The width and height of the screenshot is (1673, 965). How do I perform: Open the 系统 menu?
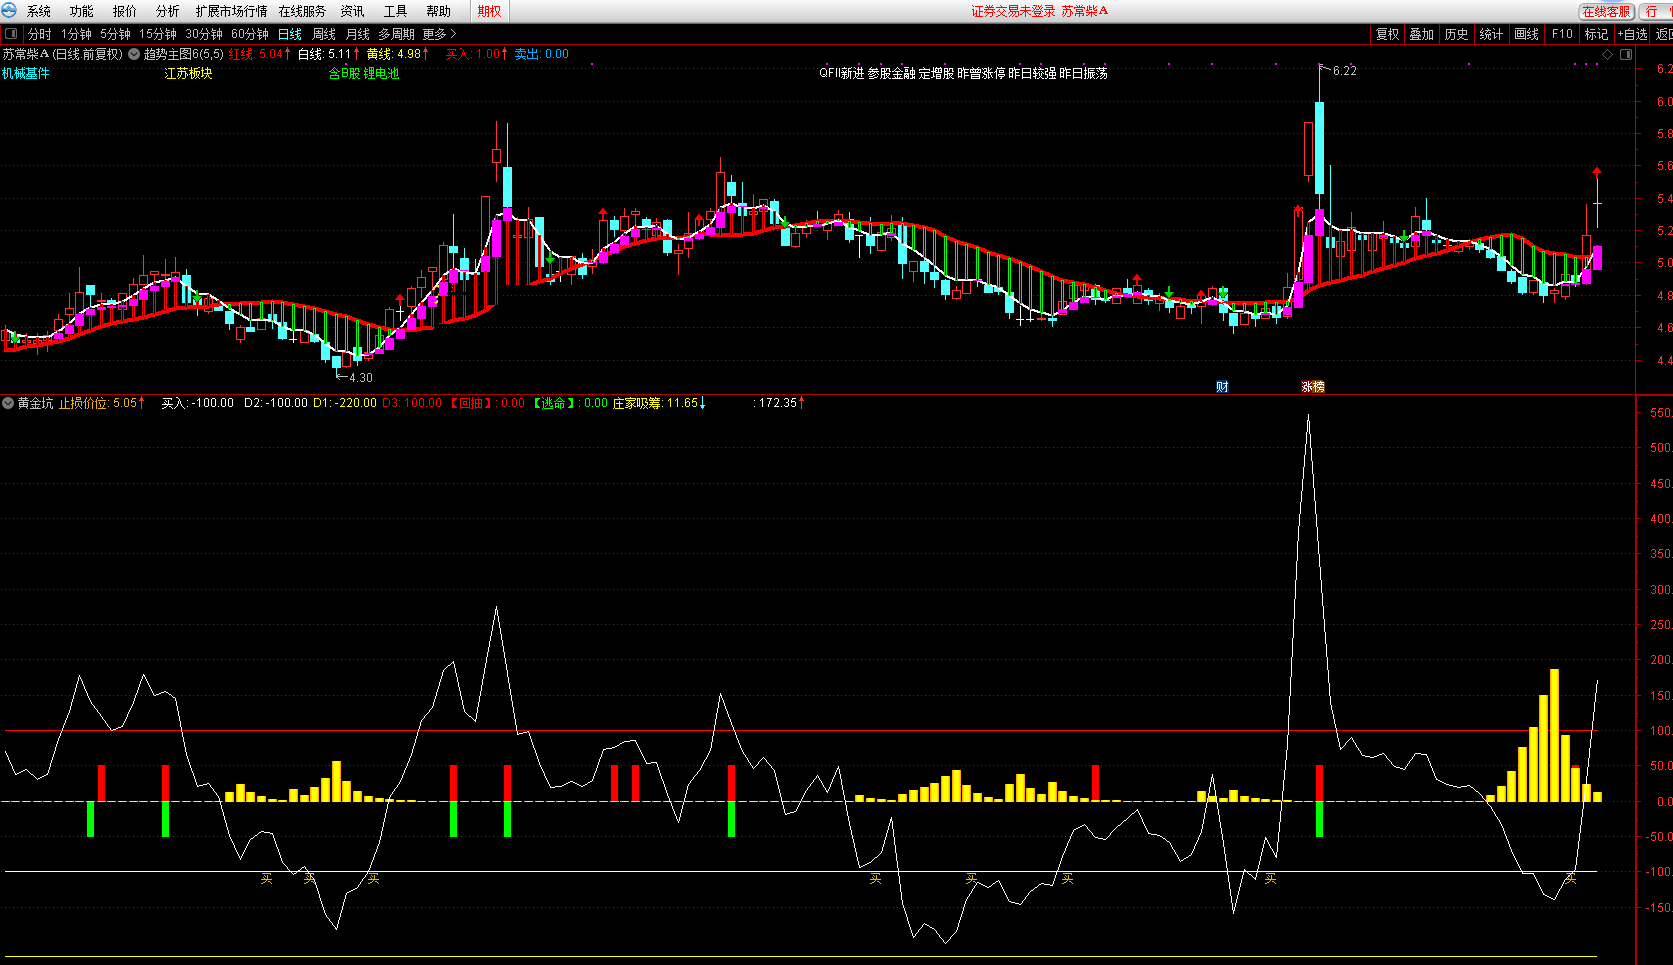pyautogui.click(x=39, y=11)
